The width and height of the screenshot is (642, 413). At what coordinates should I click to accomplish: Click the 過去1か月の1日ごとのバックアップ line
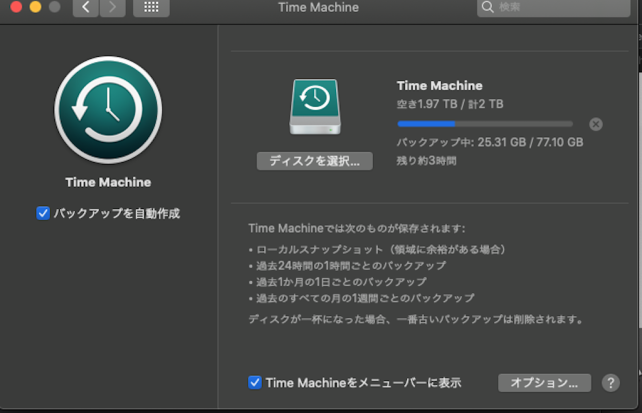[x=337, y=282]
